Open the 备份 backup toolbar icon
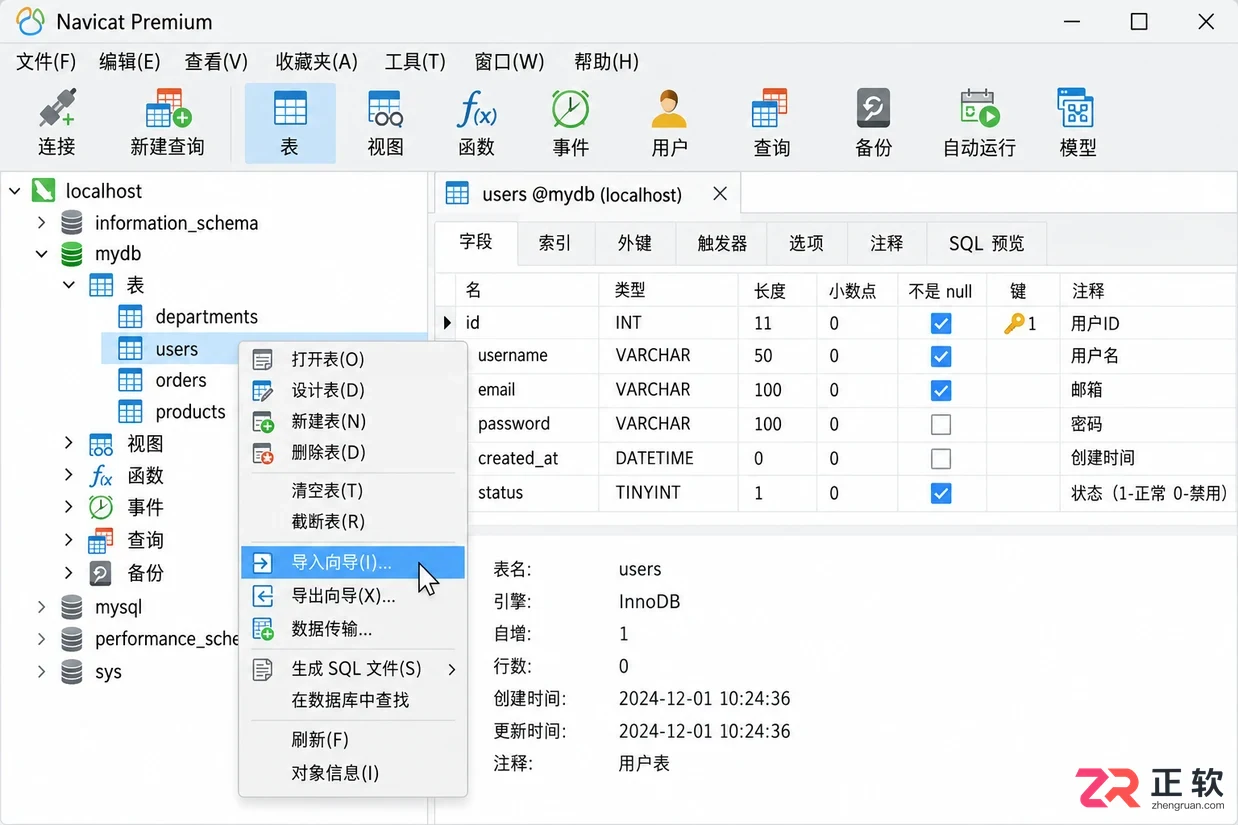Screen dimensions: 1238x825 coord(873,122)
